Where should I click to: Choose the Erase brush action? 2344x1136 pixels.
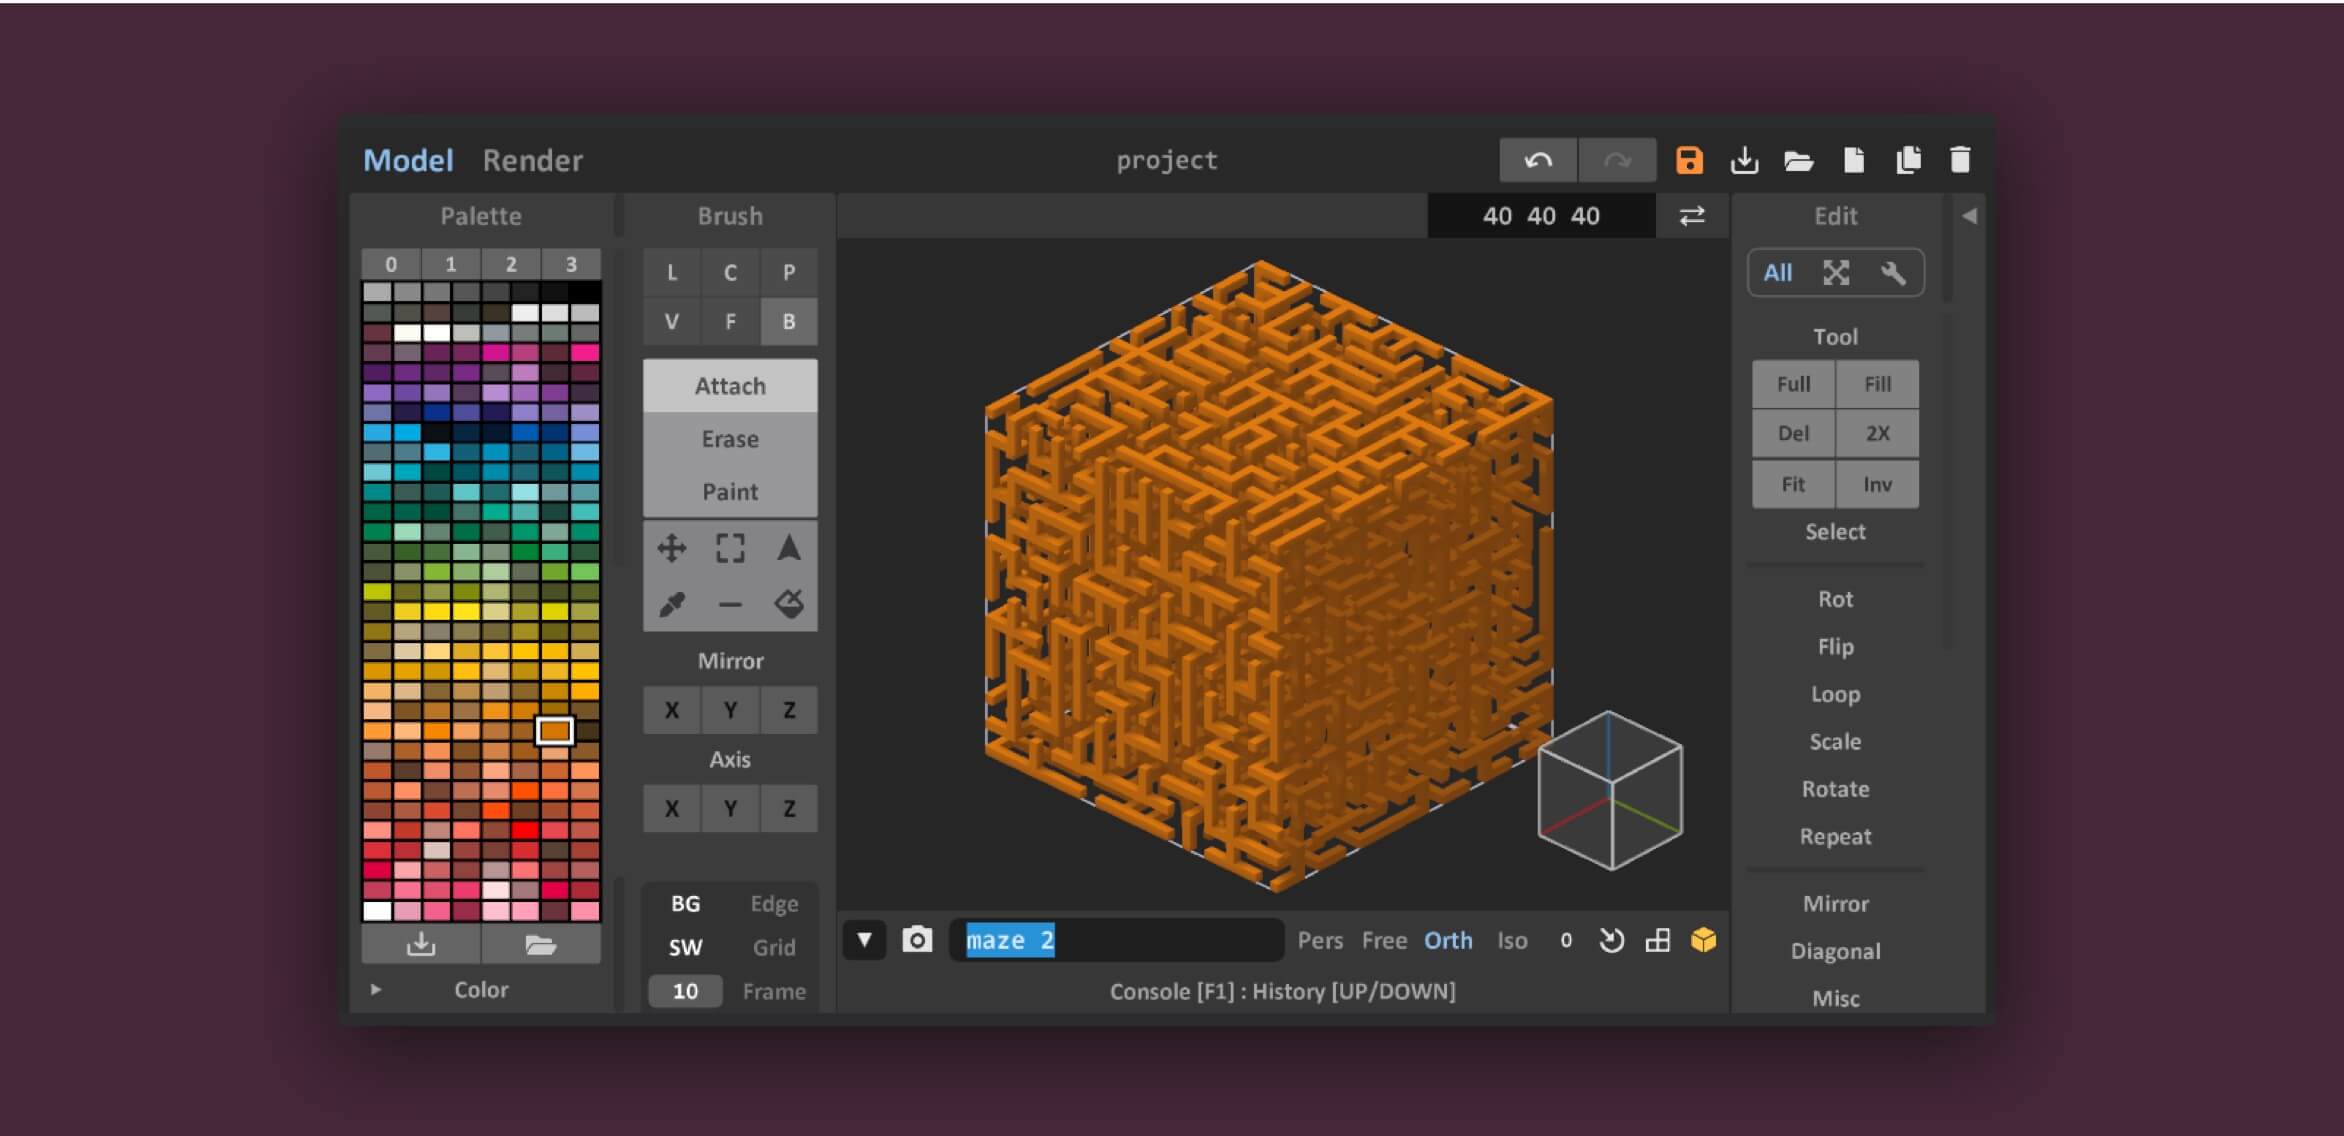(x=730, y=439)
